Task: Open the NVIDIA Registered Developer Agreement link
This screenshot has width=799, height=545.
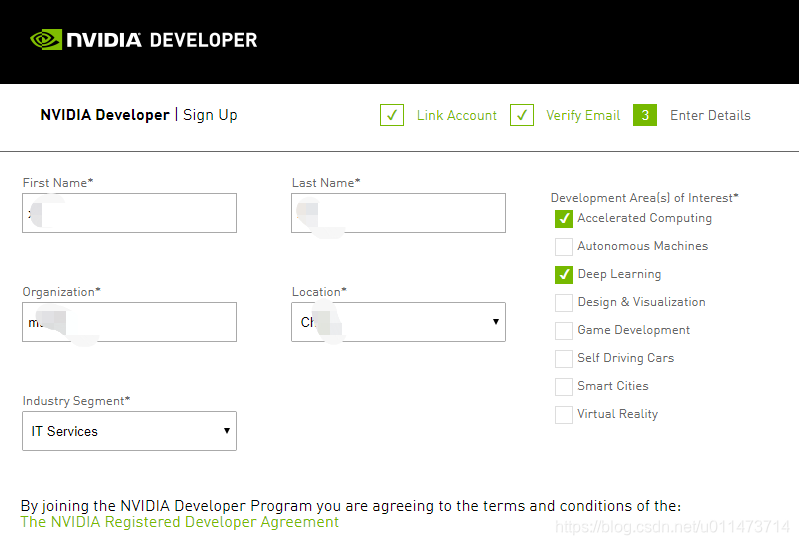Action: pos(179,522)
